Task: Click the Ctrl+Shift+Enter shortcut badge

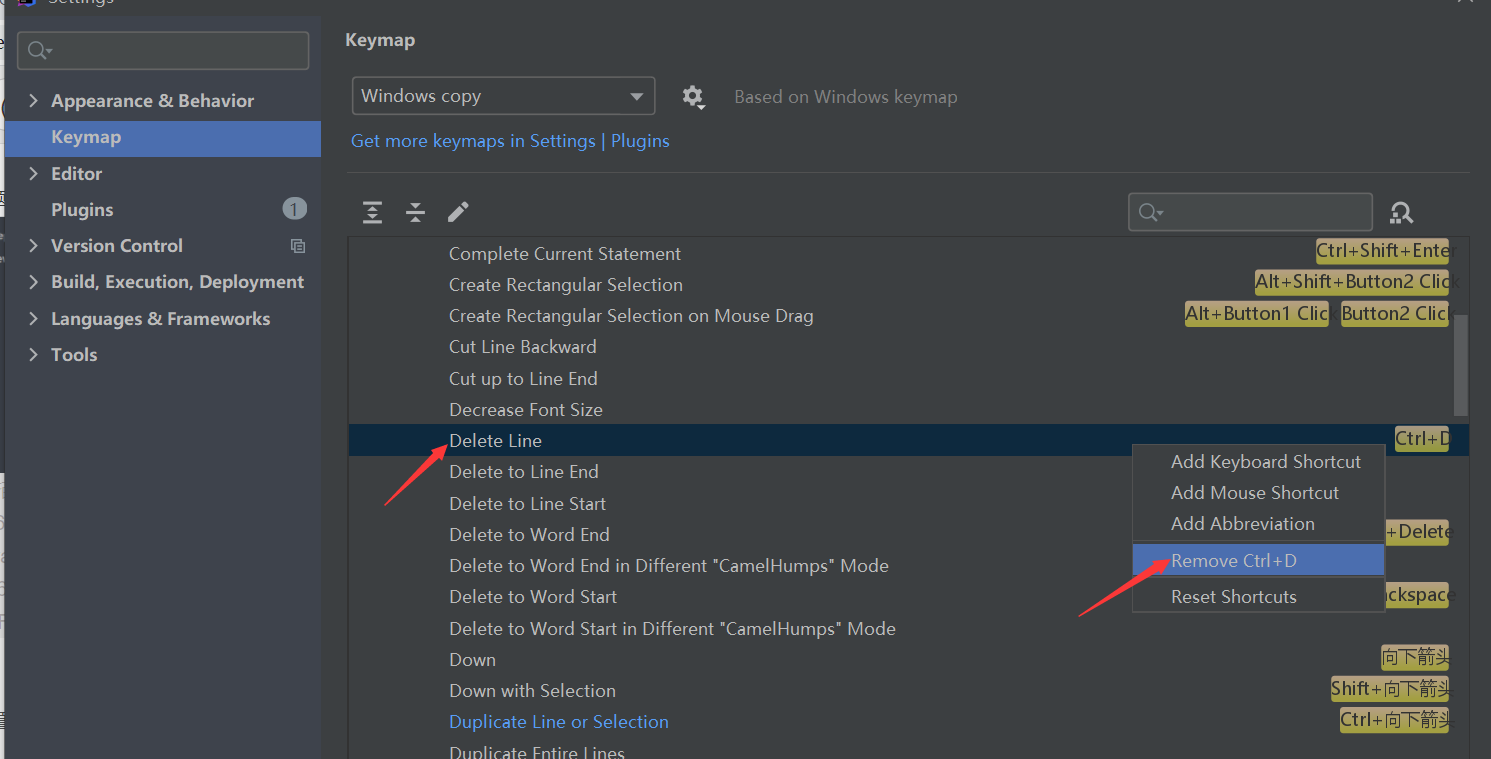Action: pyautogui.click(x=1382, y=251)
